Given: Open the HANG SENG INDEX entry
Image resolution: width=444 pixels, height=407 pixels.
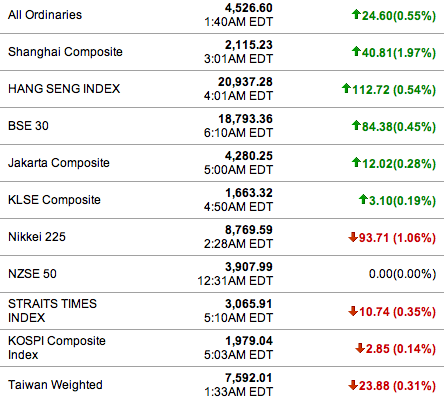Looking at the screenshot, I should tap(64, 89).
